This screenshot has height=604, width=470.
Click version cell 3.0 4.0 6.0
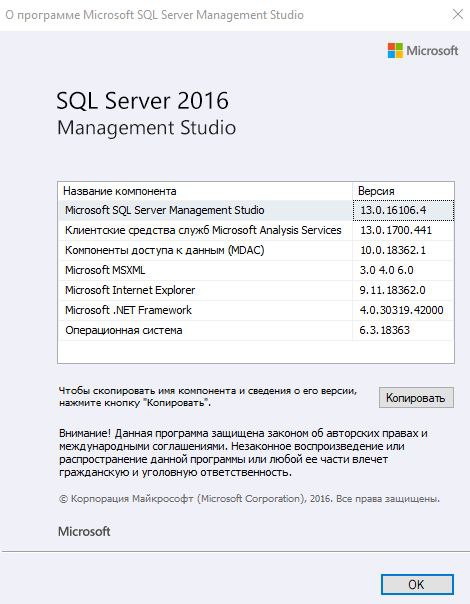[x=403, y=270]
